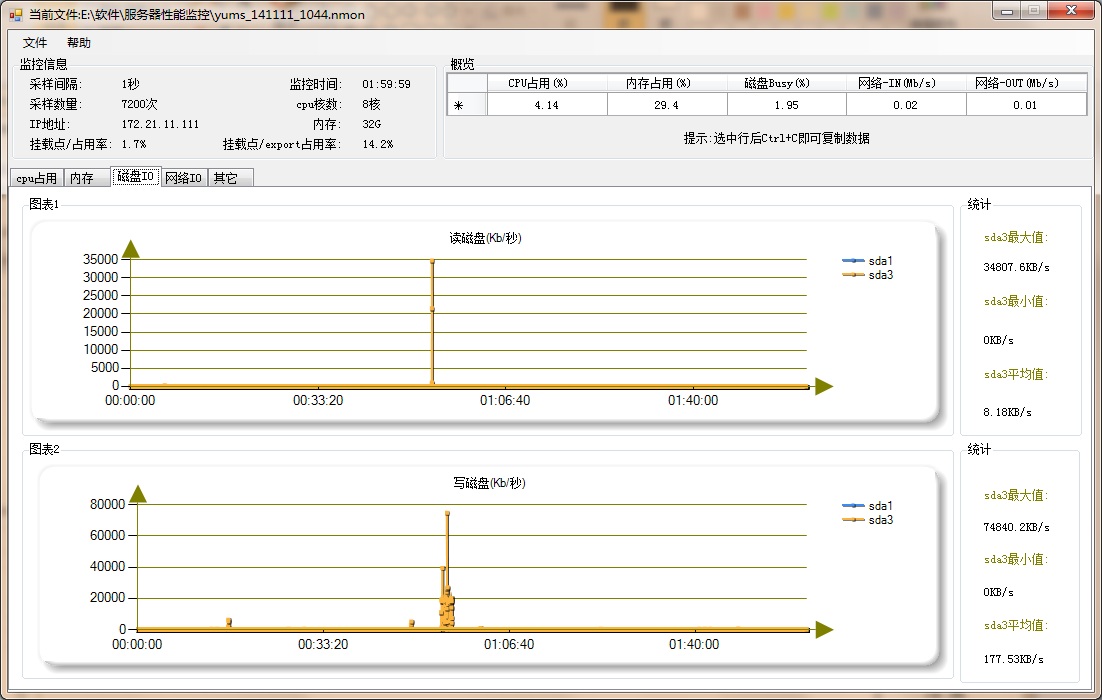
Task: Click the IP address 172.21.11.111
Action: click(x=160, y=124)
